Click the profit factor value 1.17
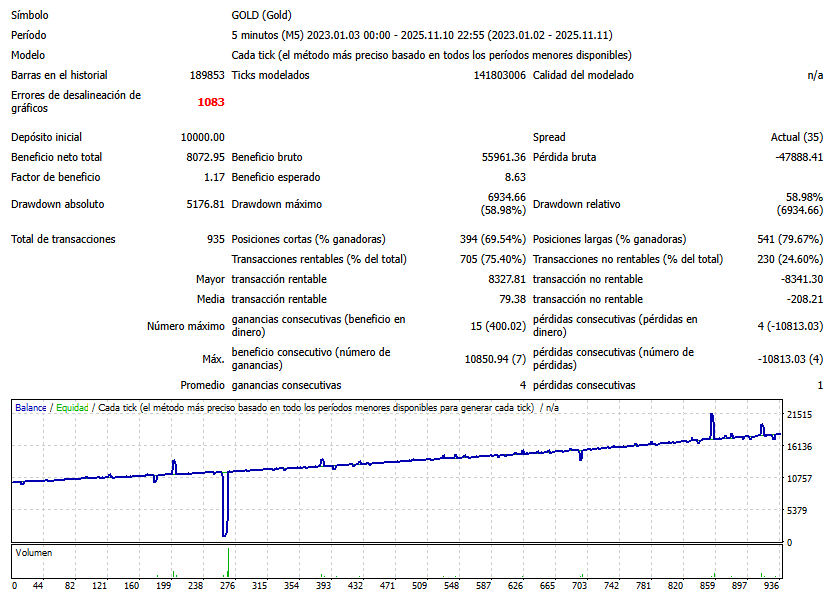Viewport: 834px width, 595px height. 214,177
